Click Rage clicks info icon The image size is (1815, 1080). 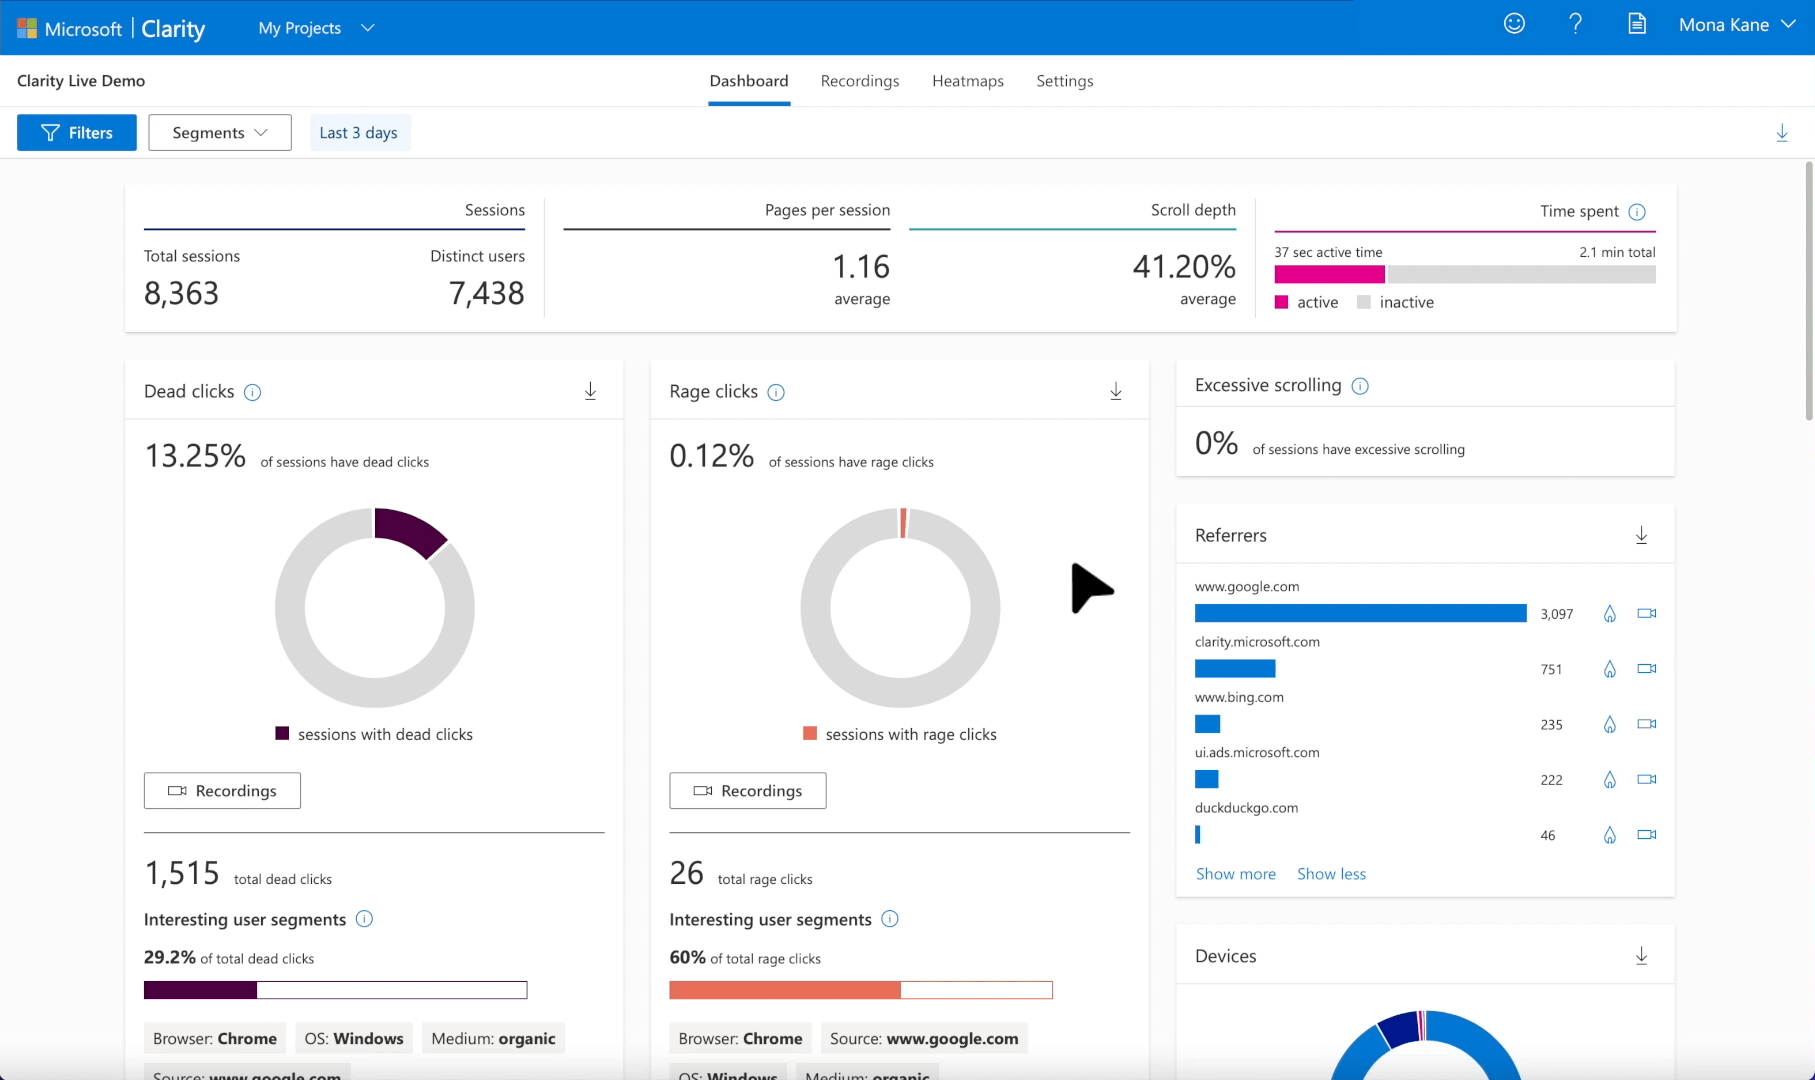776,392
